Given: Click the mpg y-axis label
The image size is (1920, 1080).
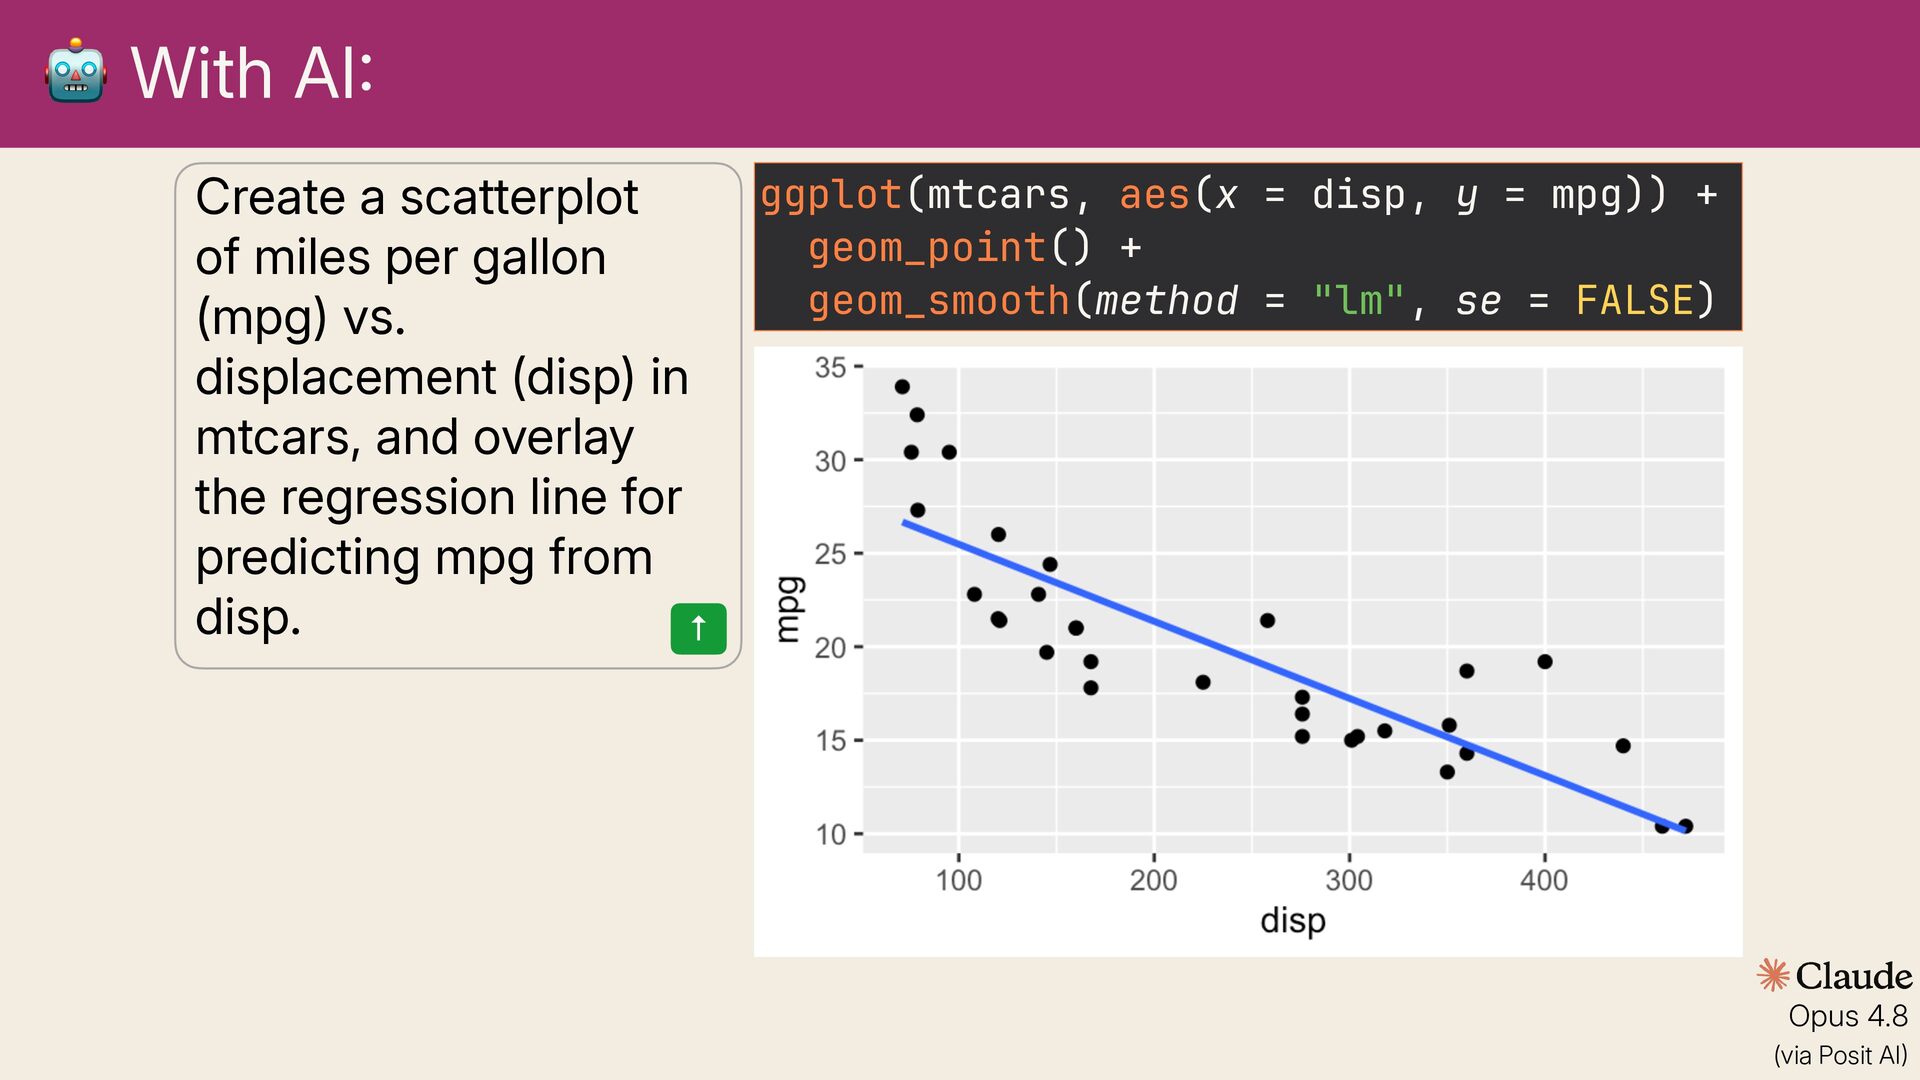Looking at the screenshot, I should [789, 609].
